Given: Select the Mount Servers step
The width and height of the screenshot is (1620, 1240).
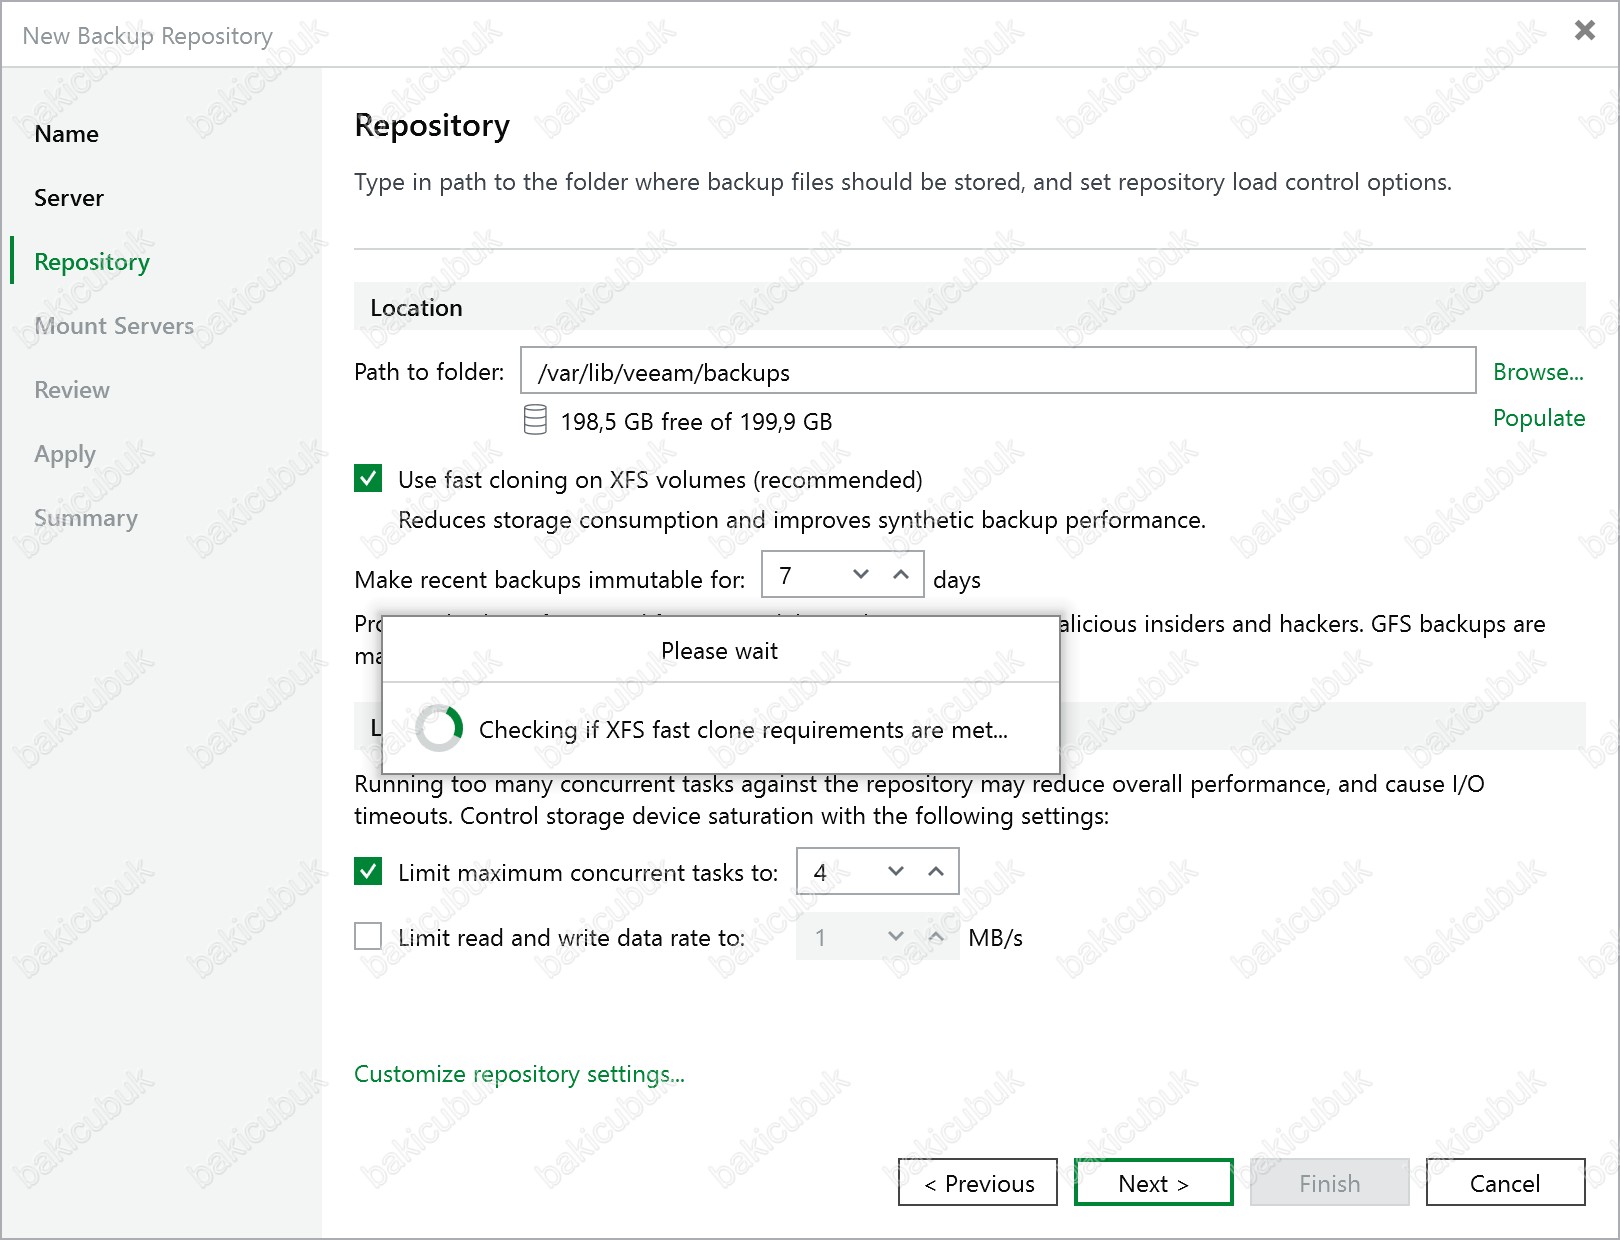Looking at the screenshot, I should [x=114, y=326].
